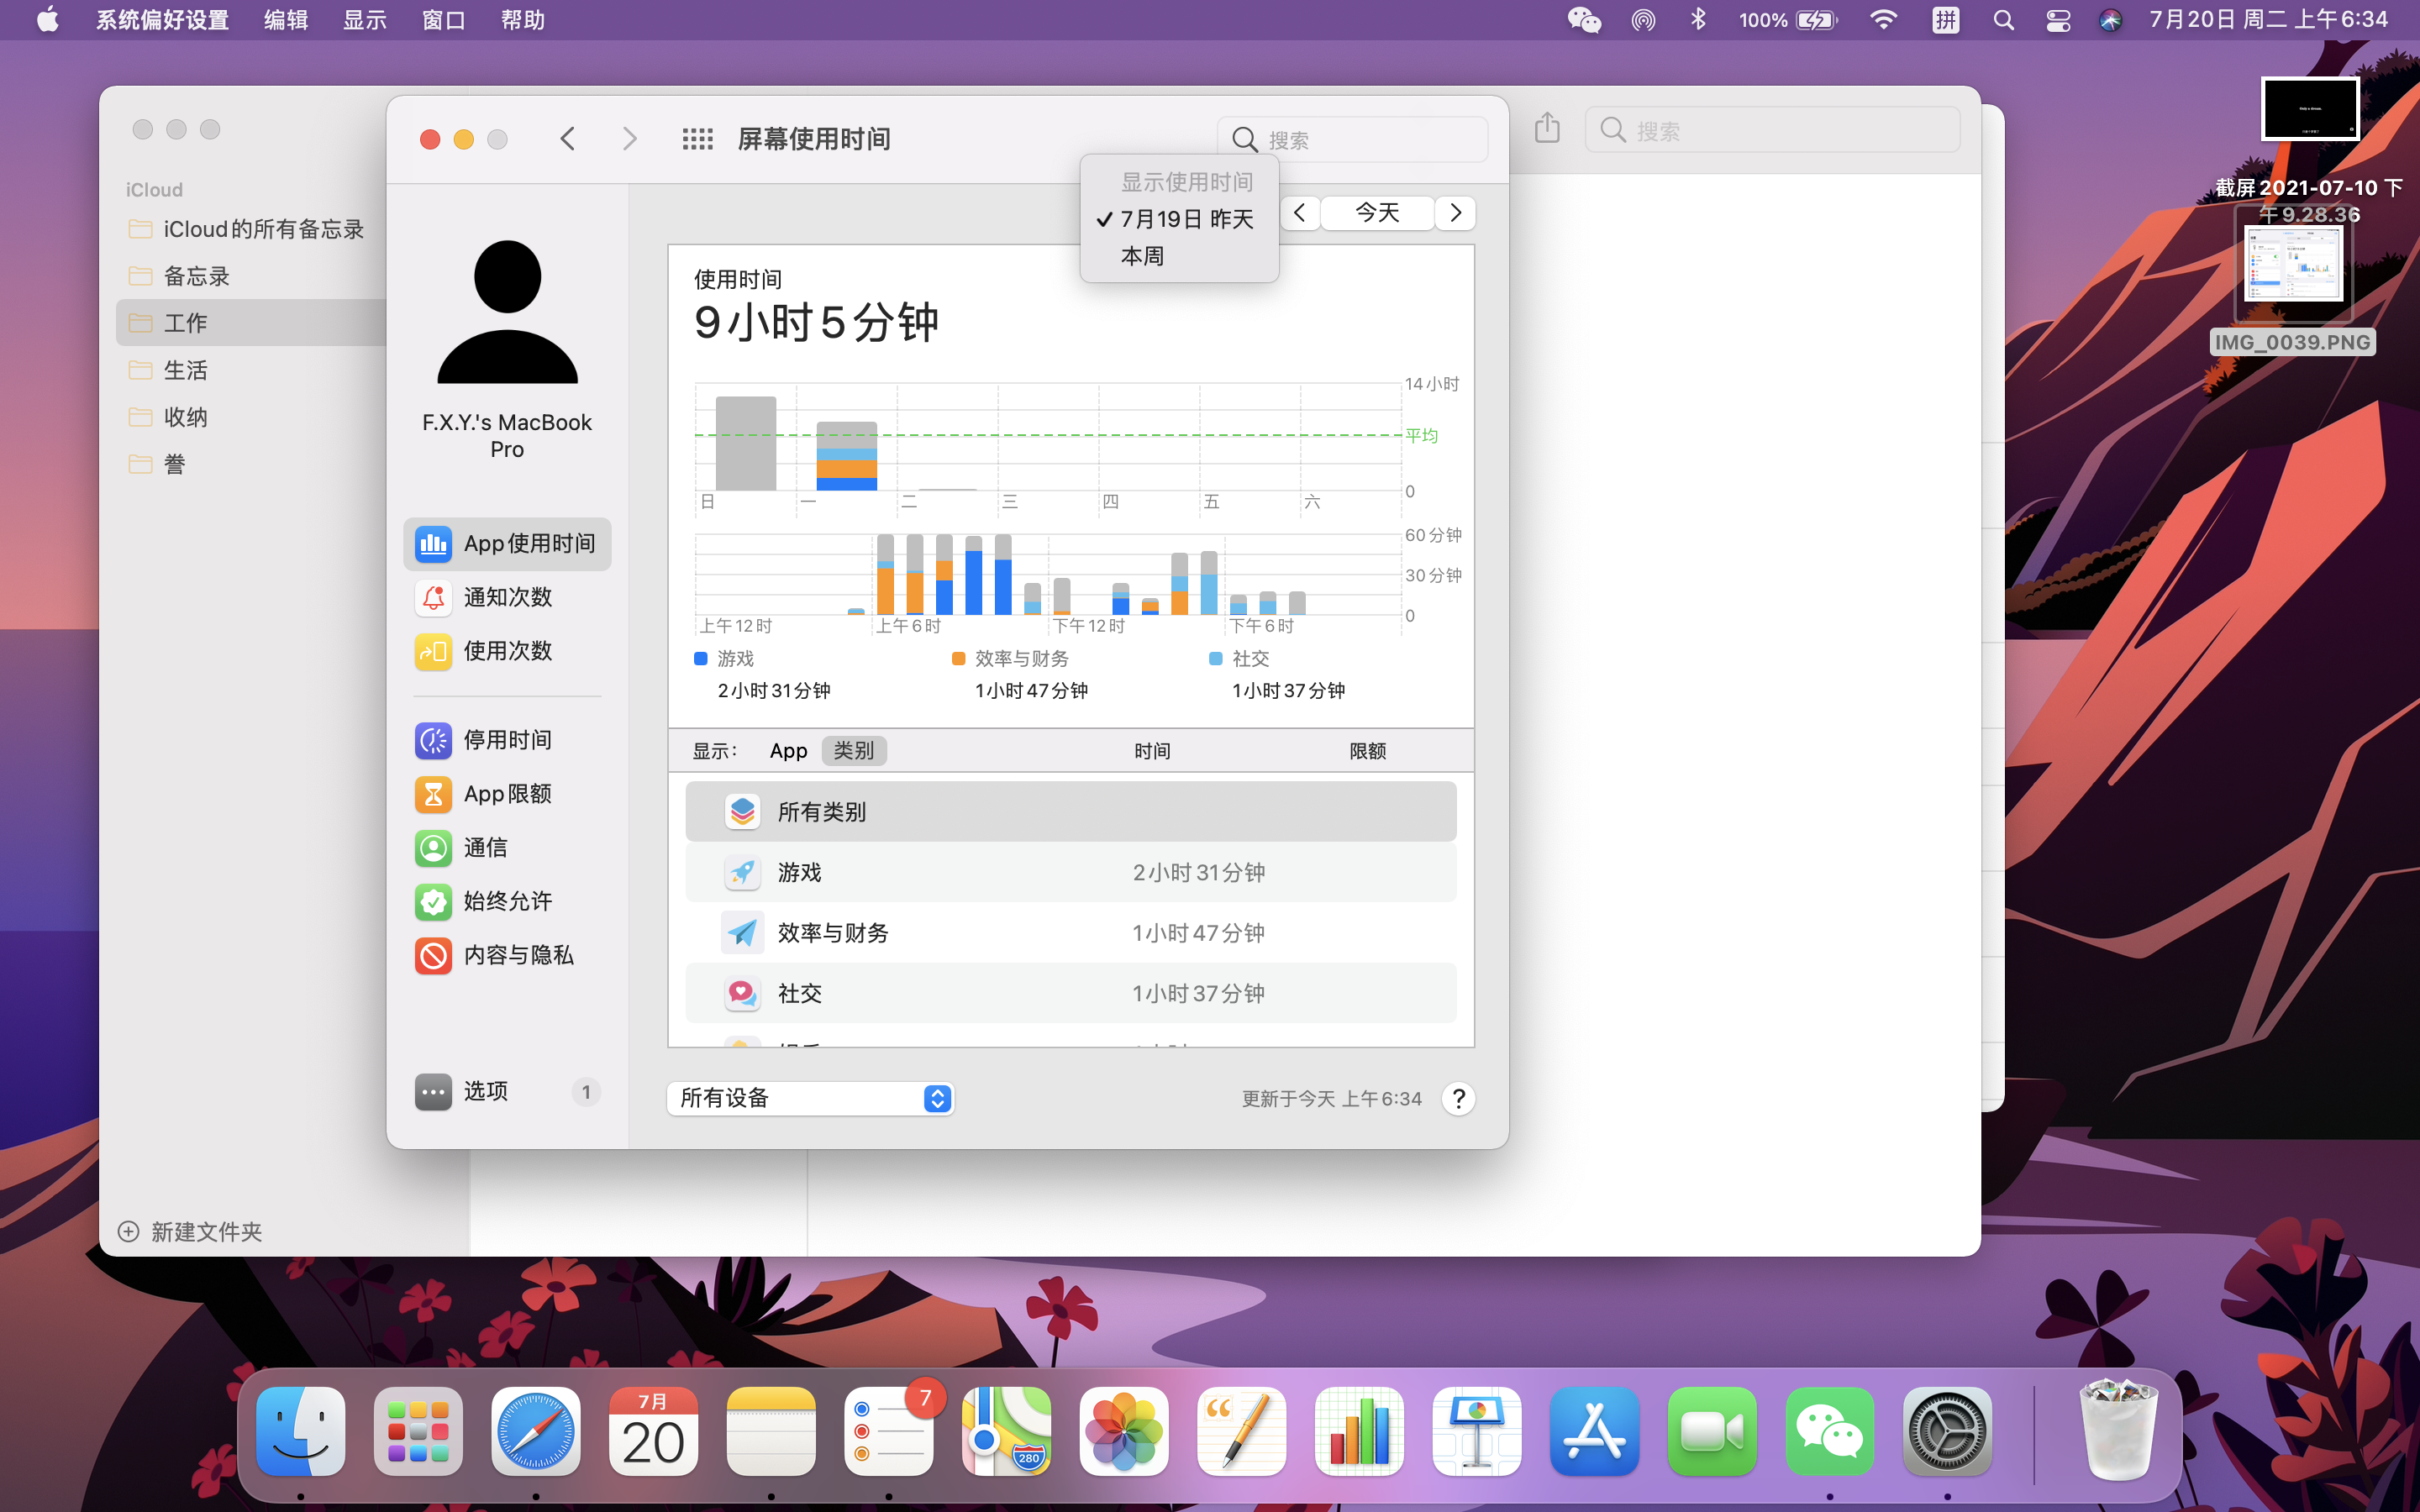Open 内容与隐私 restrictions

tap(517, 955)
